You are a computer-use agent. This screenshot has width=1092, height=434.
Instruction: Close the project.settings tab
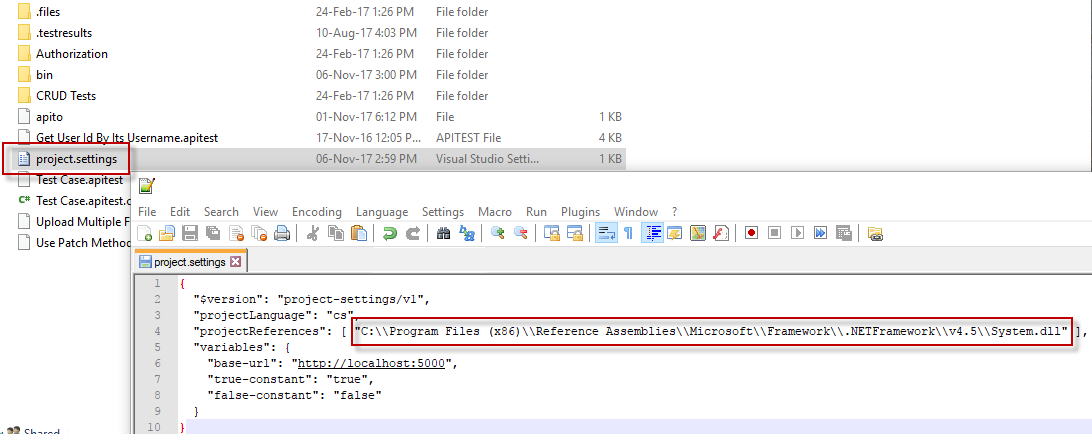(x=236, y=262)
